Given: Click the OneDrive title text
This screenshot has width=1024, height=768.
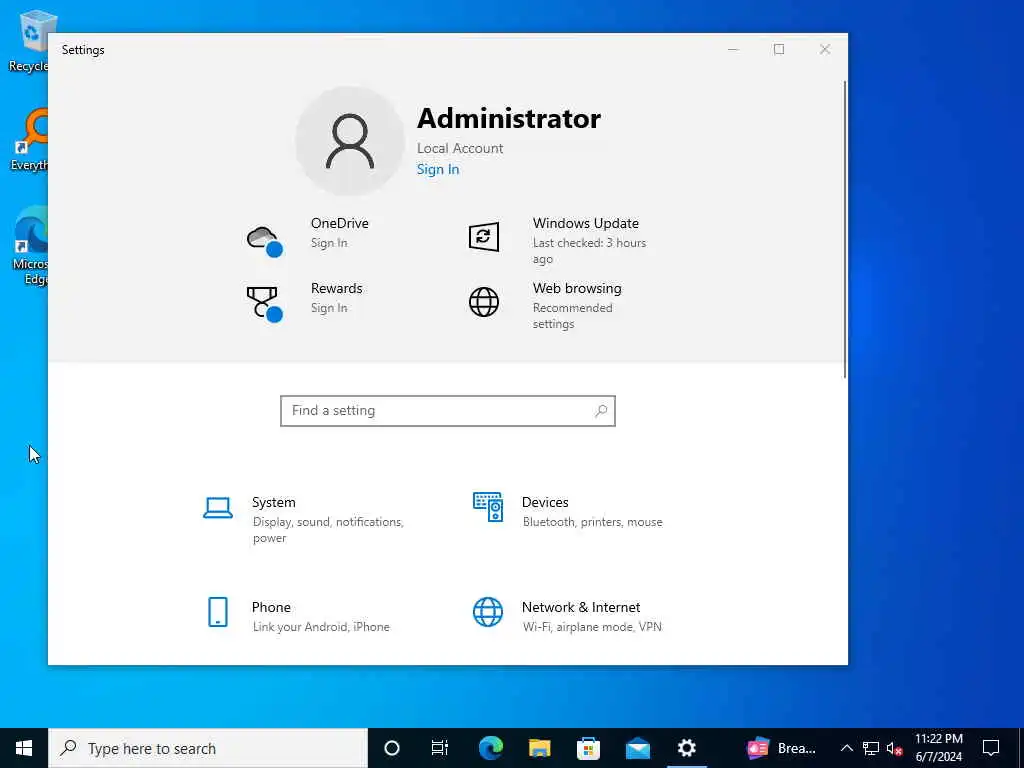Looking at the screenshot, I should coord(340,223).
